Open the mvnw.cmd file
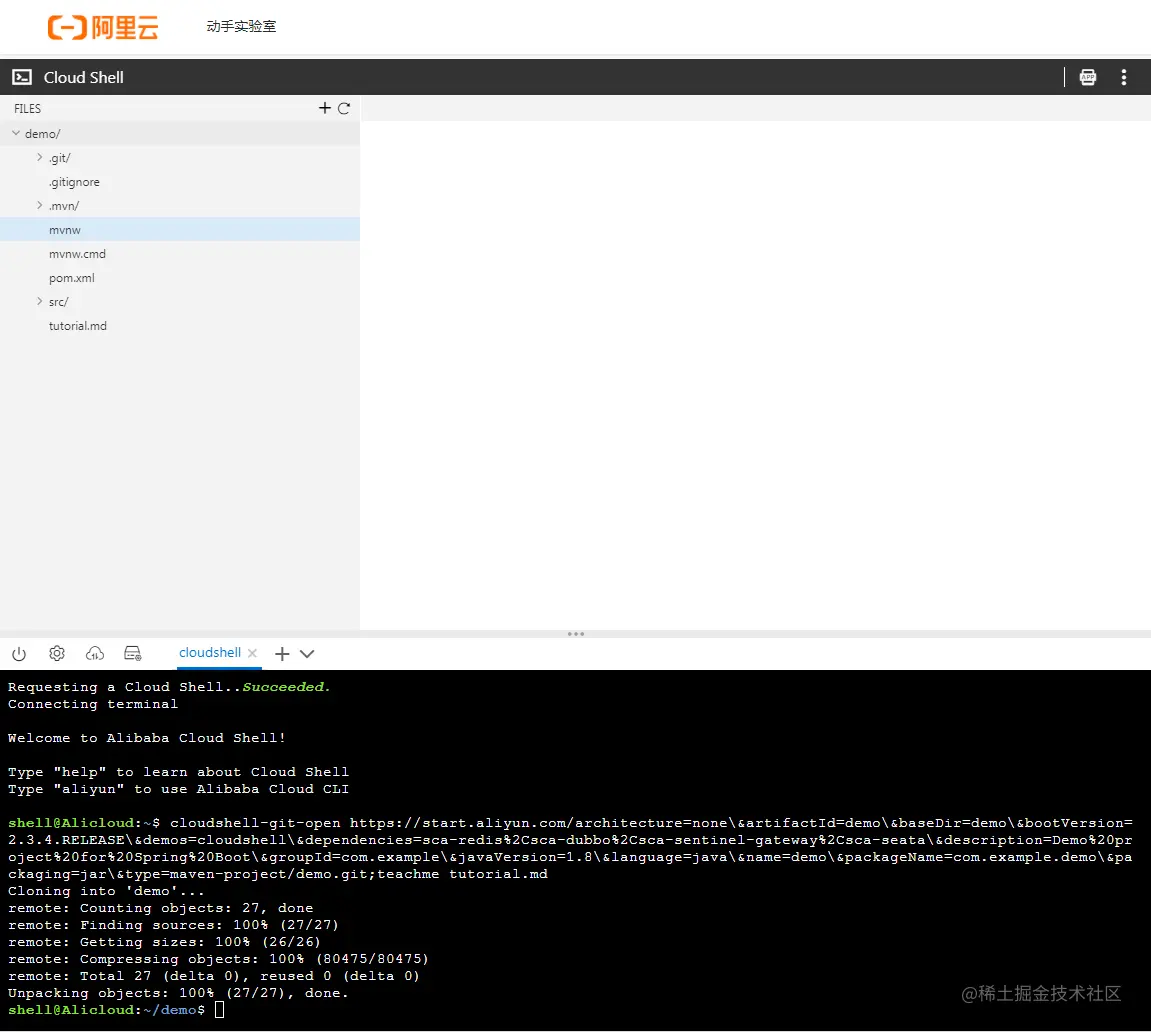1151x1033 pixels. (77, 253)
